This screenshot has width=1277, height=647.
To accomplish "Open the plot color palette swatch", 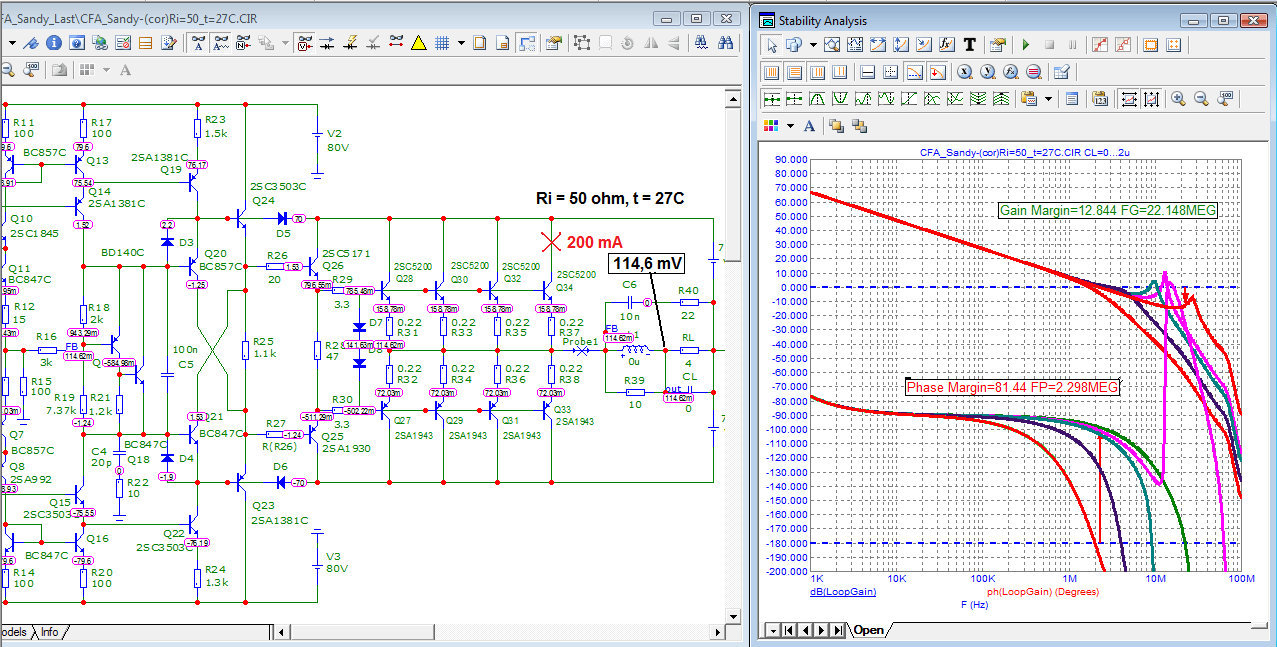I will [x=771, y=126].
